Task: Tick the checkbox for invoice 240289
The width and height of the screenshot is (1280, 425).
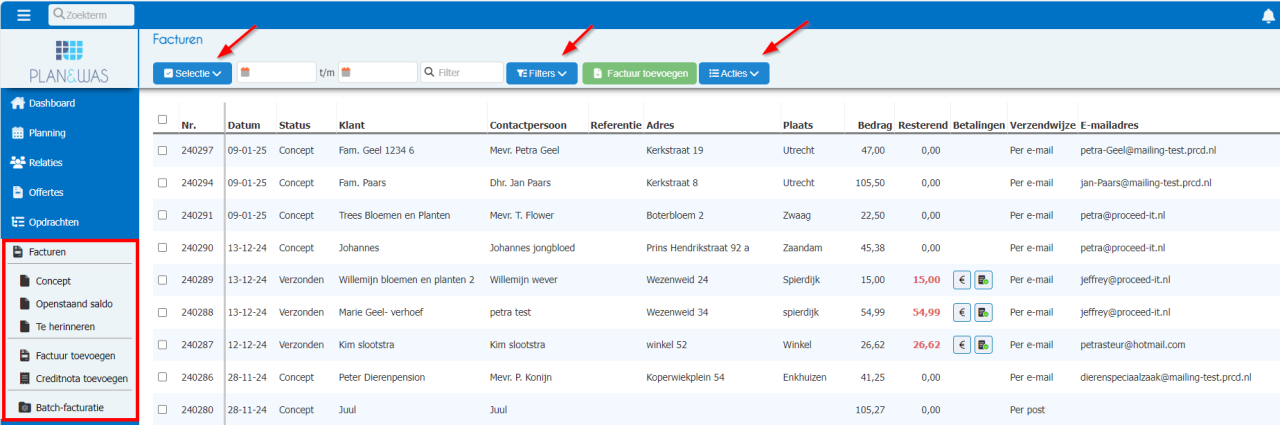Action: pos(163,280)
